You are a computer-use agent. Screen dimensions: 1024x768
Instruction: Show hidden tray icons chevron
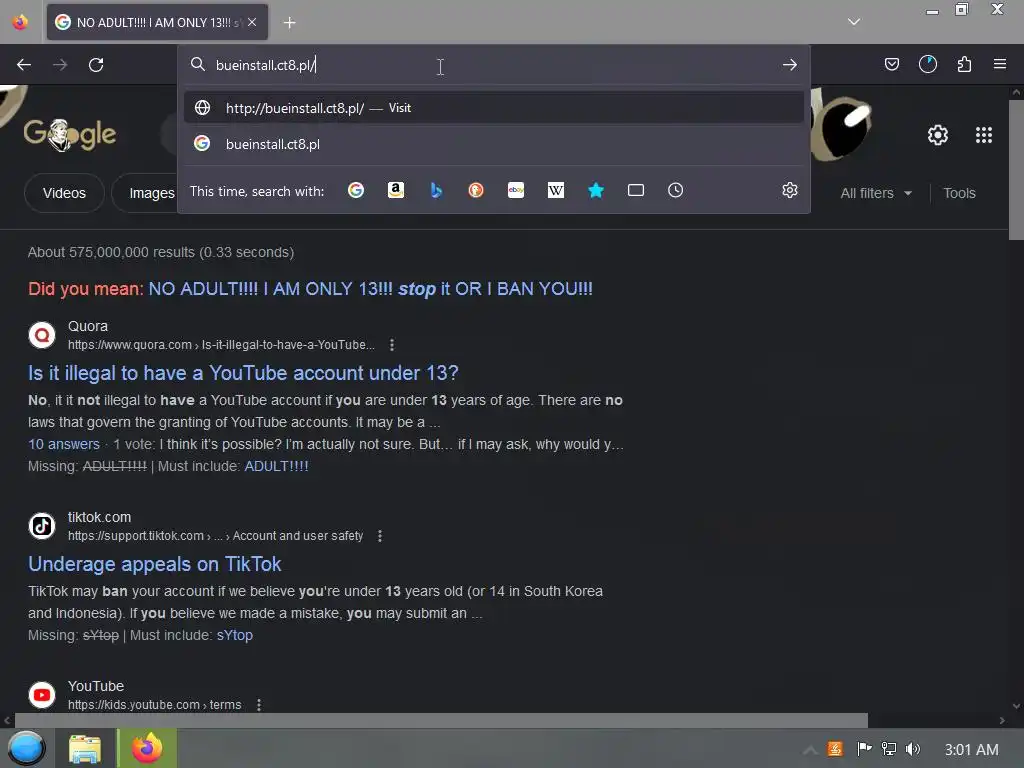[x=810, y=750]
